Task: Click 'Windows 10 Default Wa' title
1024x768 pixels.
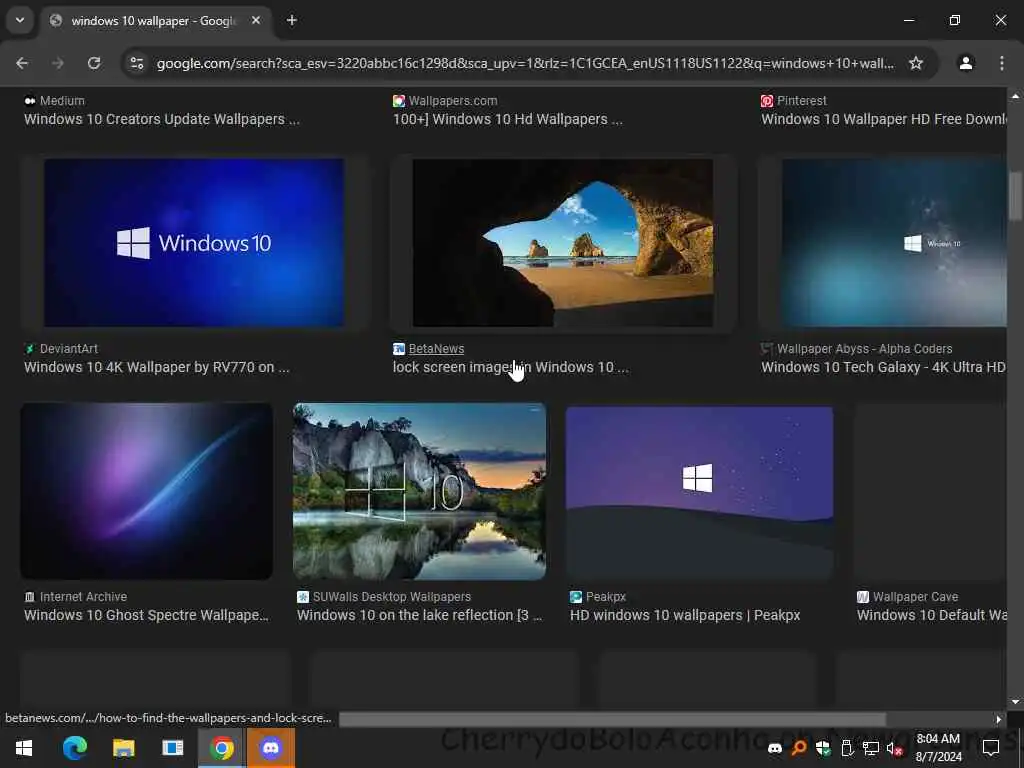Action: point(931,616)
